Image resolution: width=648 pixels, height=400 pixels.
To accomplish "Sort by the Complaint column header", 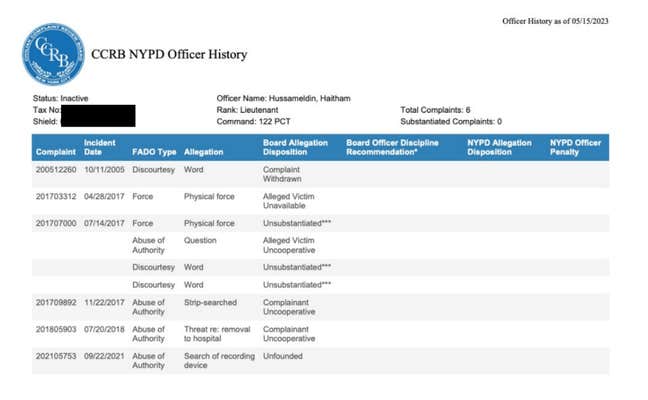I will coord(56,151).
